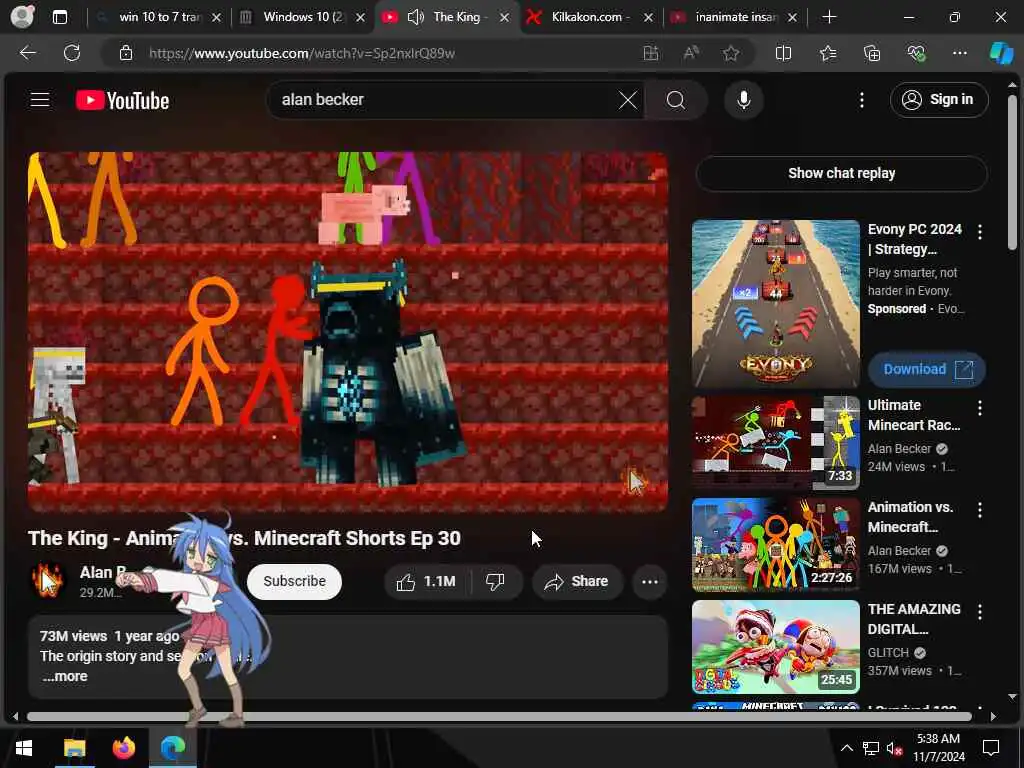Switch to 'inanimate insan' tab

(735, 17)
